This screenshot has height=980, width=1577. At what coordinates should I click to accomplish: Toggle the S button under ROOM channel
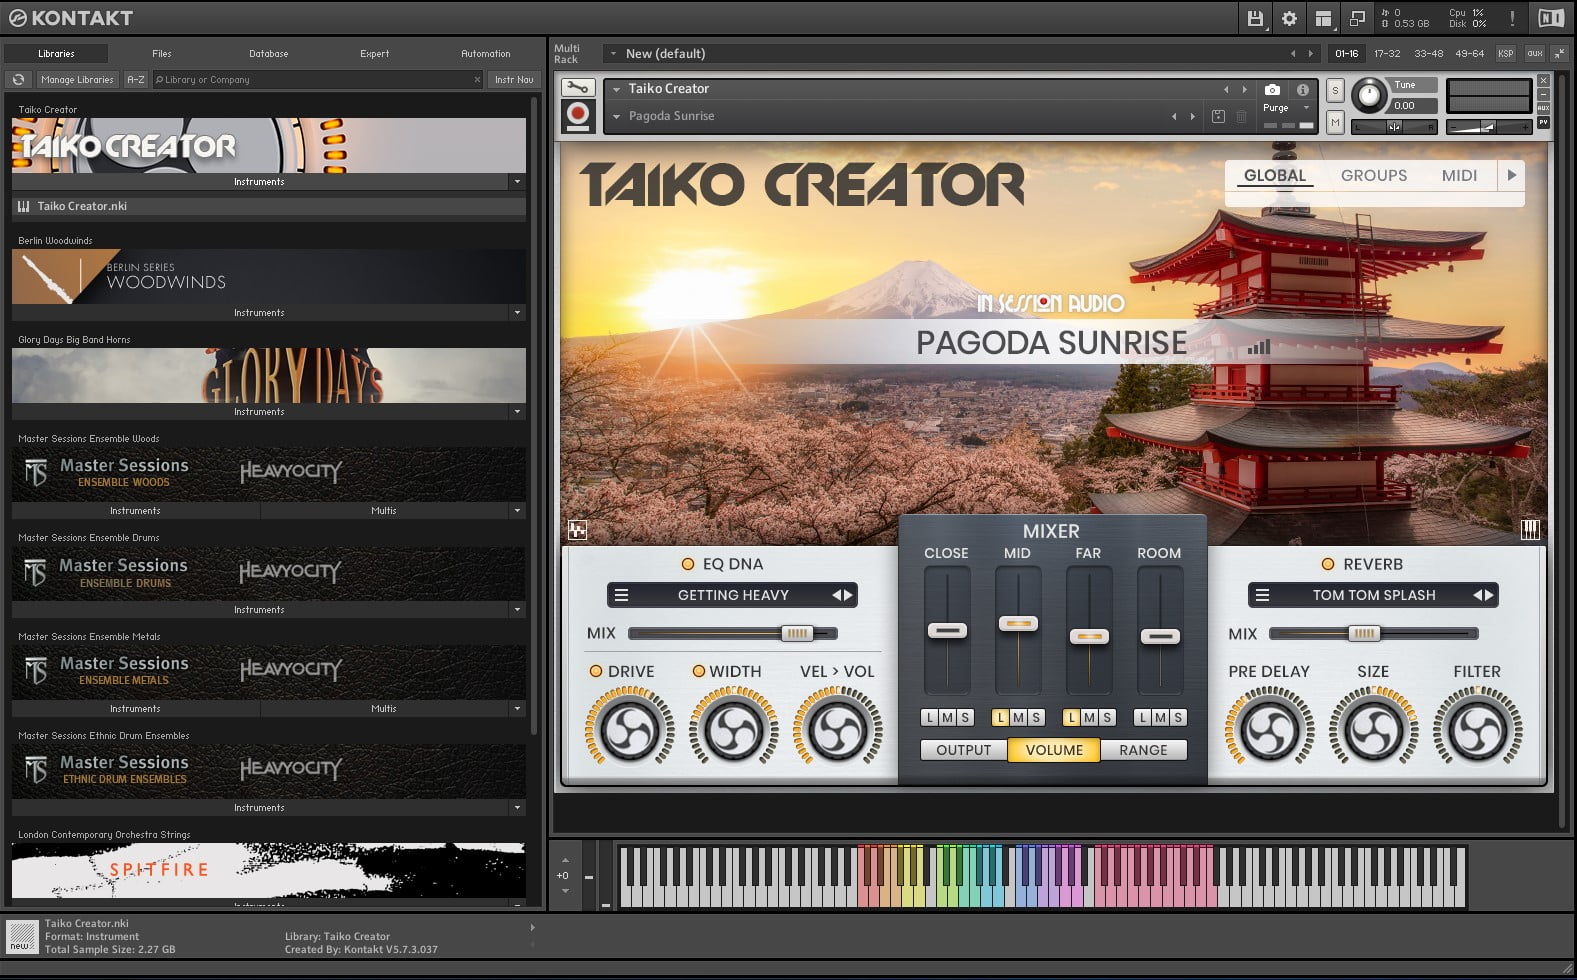coord(1178,717)
